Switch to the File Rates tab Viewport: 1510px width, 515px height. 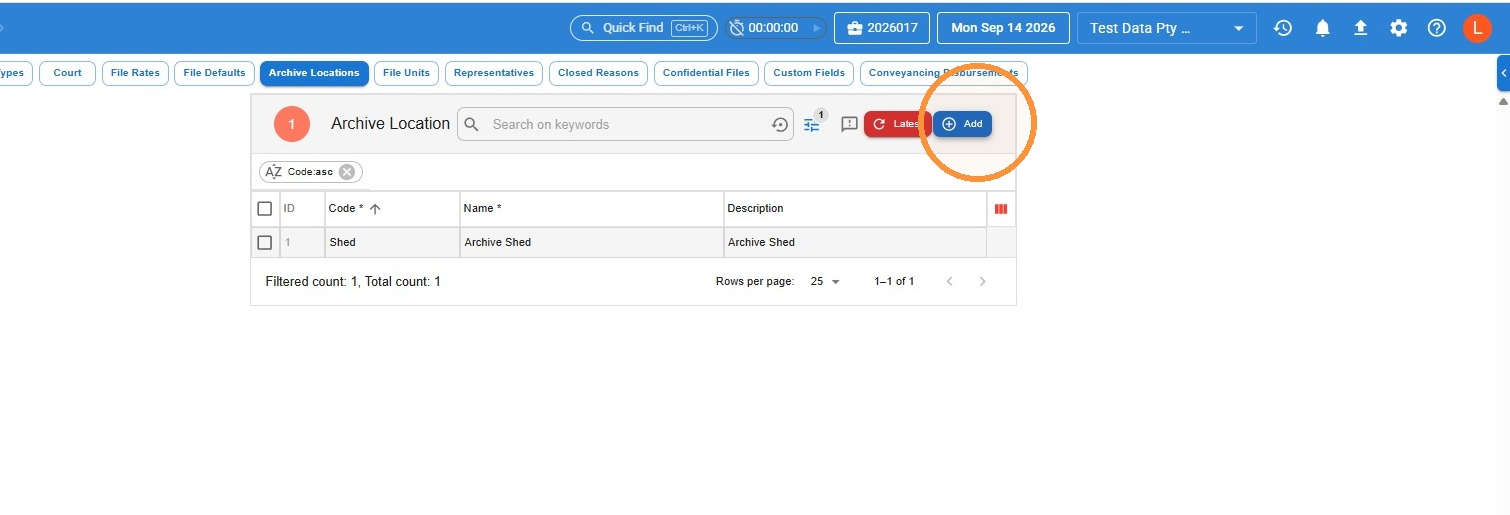135,73
